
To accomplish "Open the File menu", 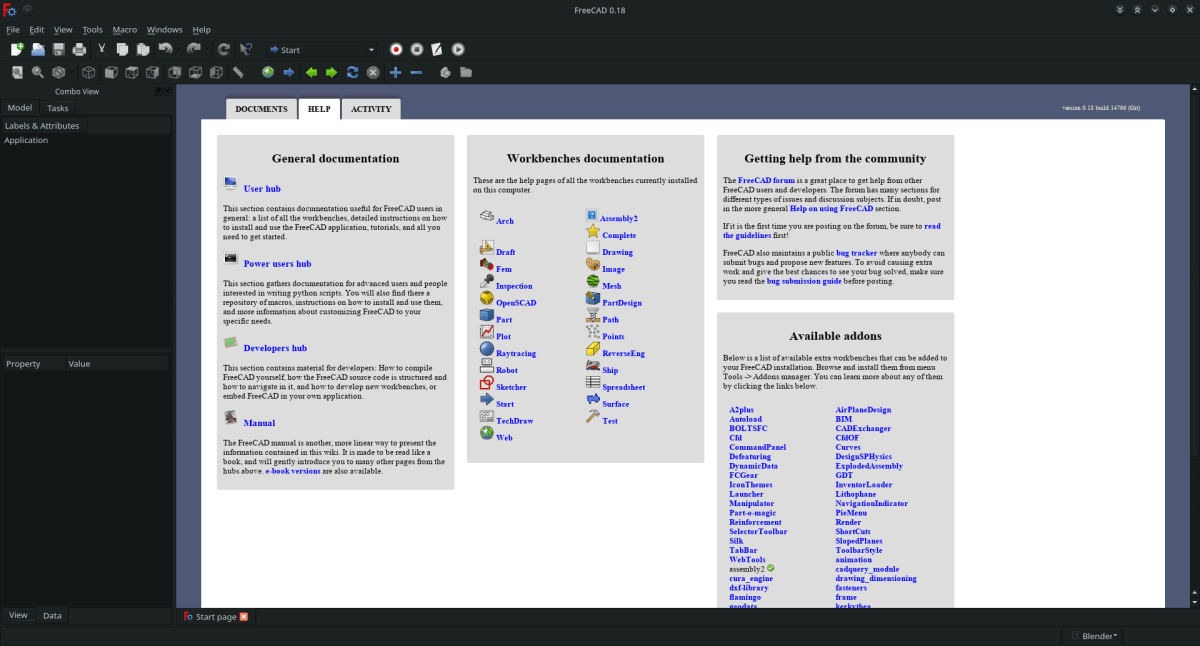I will pyautogui.click(x=13, y=30).
